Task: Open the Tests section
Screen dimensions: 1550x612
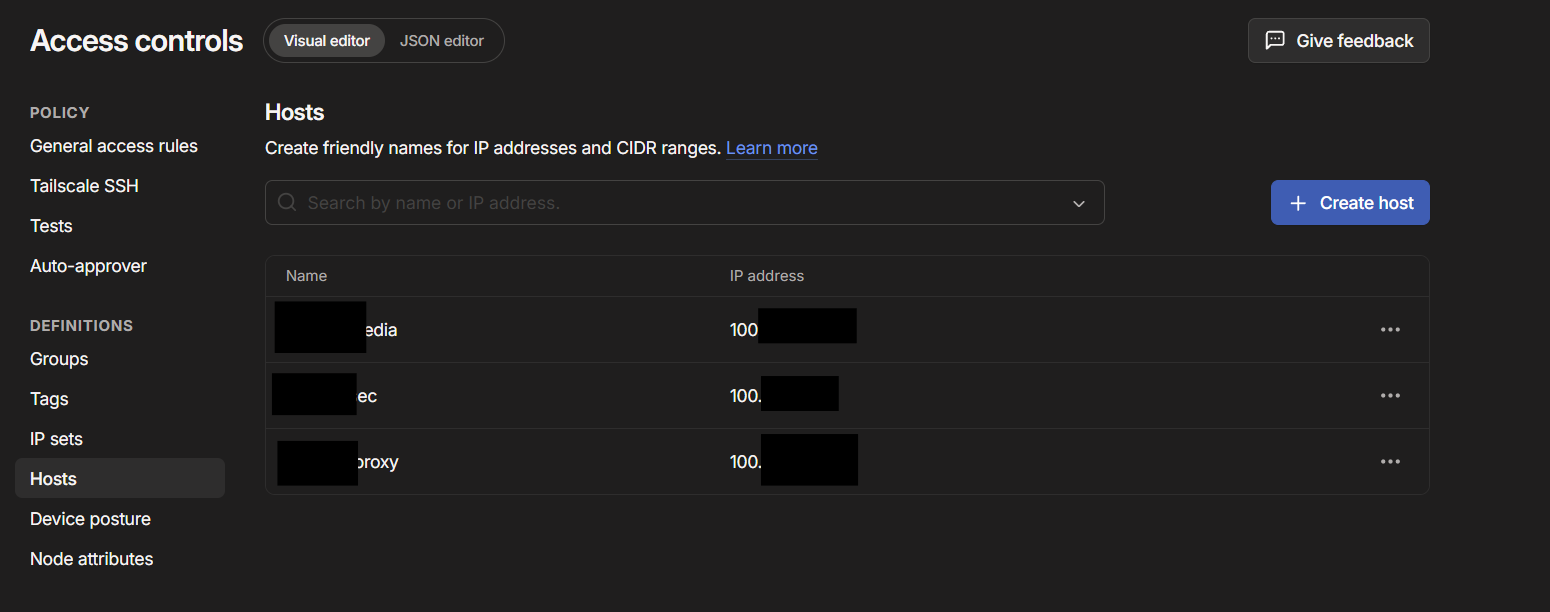Action: tap(51, 226)
